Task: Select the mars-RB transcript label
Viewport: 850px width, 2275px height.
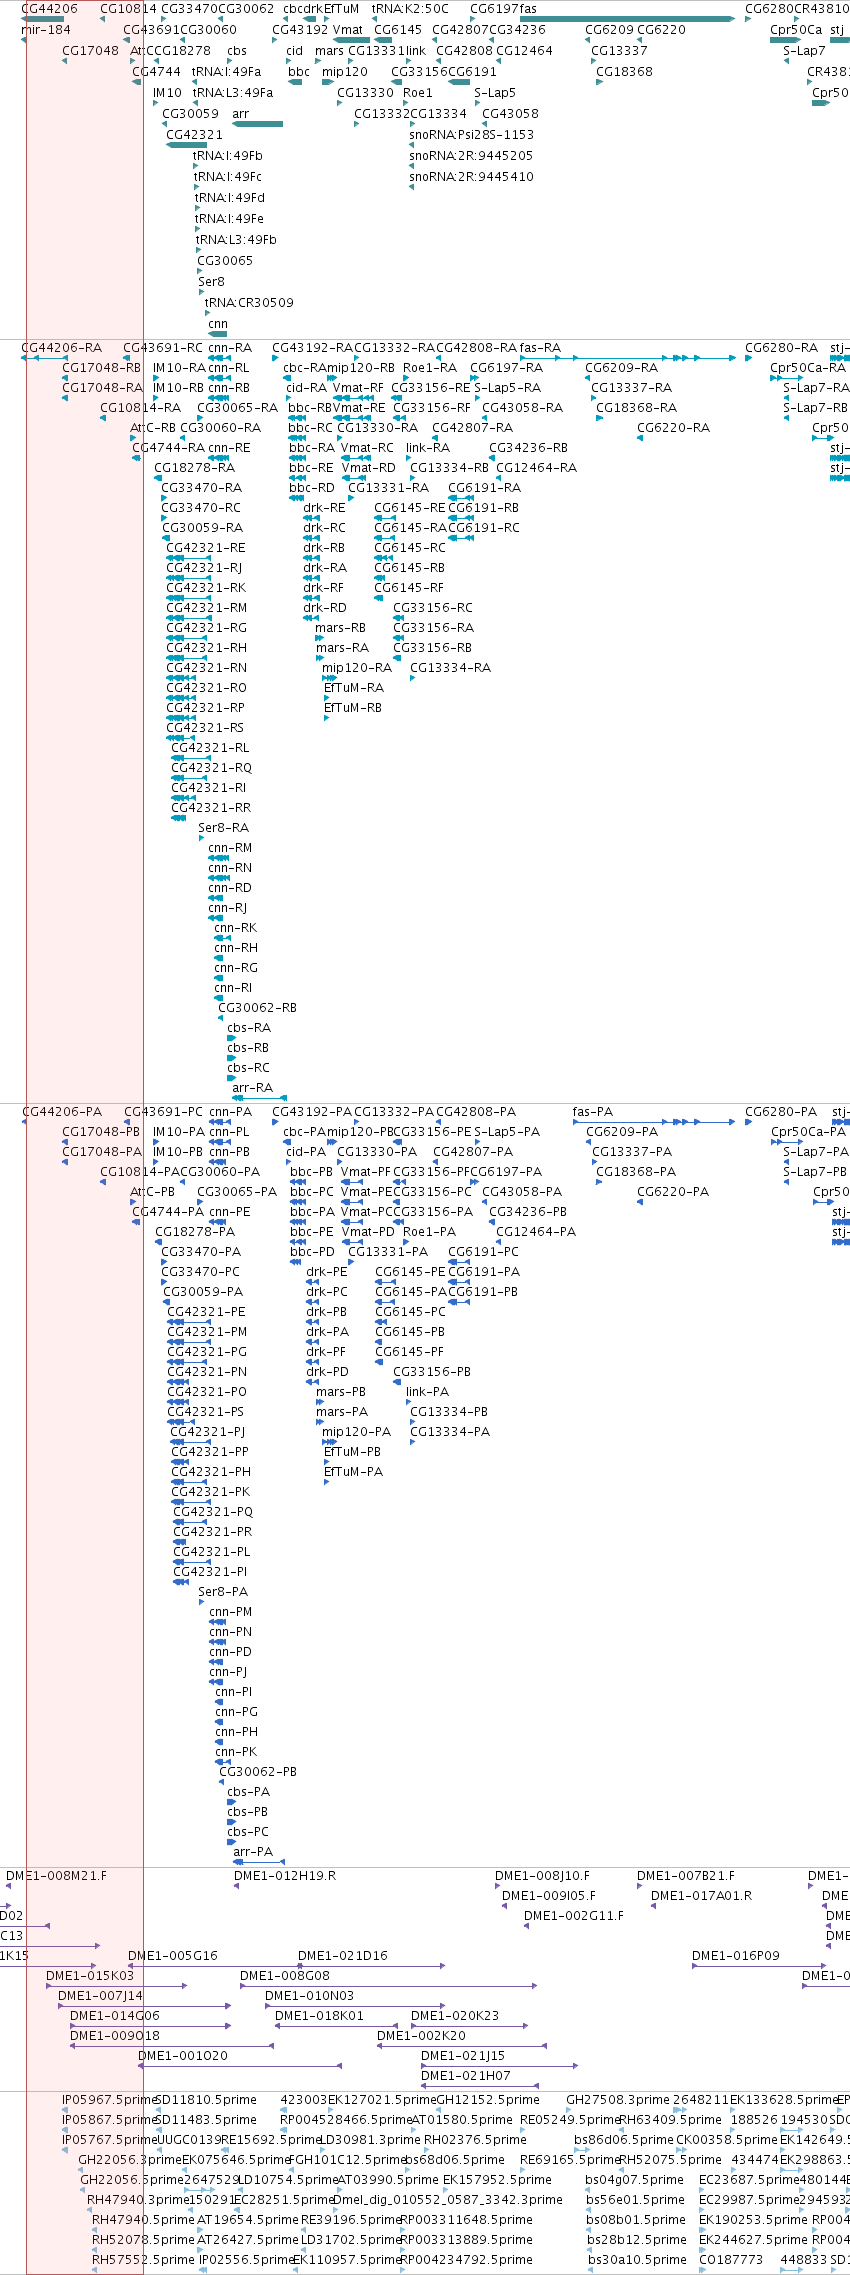Action: (x=340, y=628)
